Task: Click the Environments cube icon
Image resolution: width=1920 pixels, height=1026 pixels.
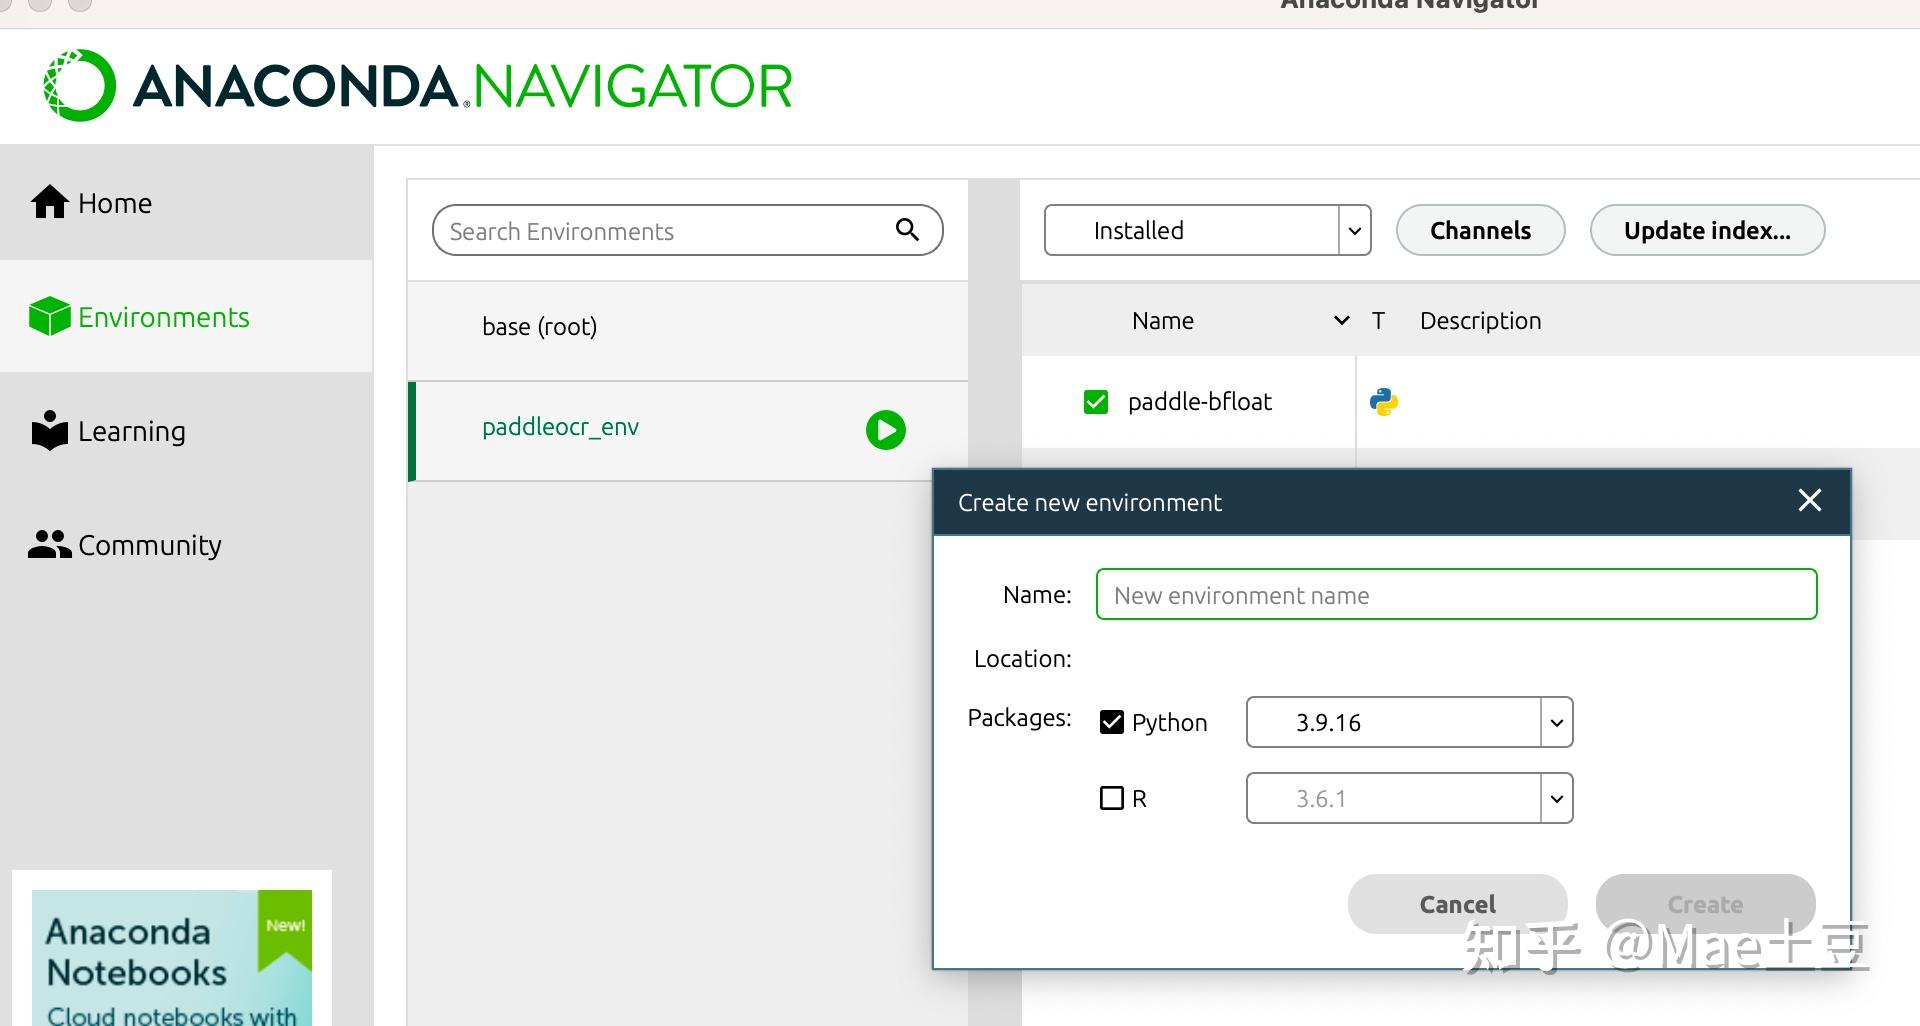Action: [49, 316]
